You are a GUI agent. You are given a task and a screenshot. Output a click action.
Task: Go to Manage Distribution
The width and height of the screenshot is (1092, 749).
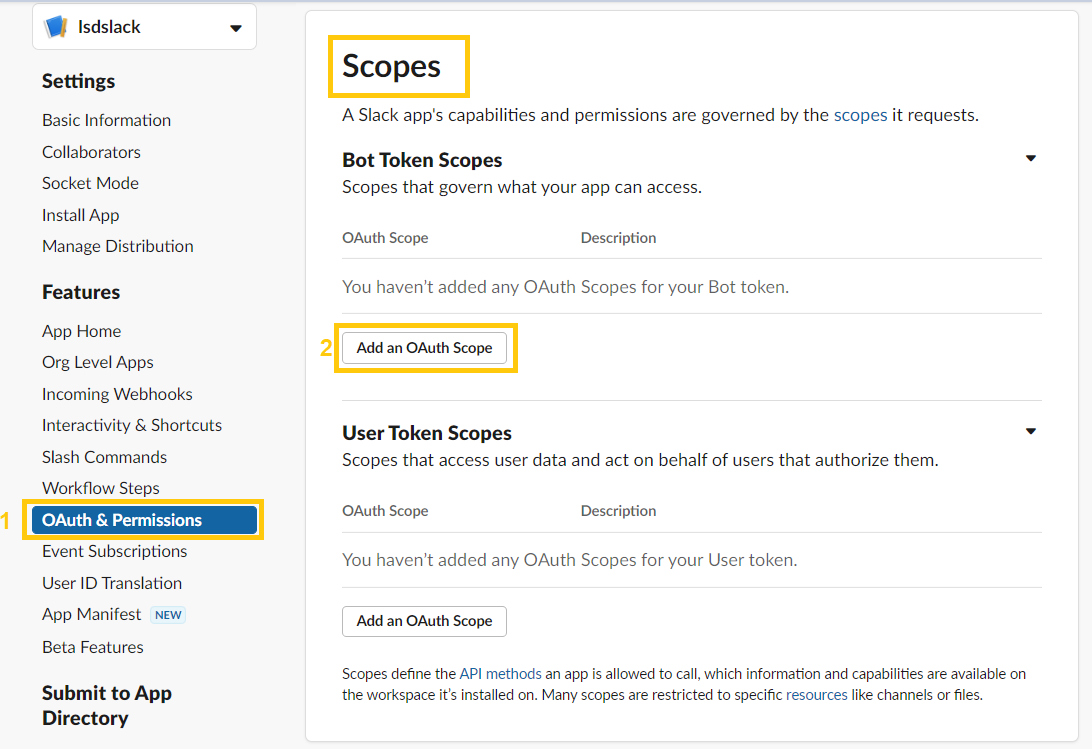(x=118, y=246)
